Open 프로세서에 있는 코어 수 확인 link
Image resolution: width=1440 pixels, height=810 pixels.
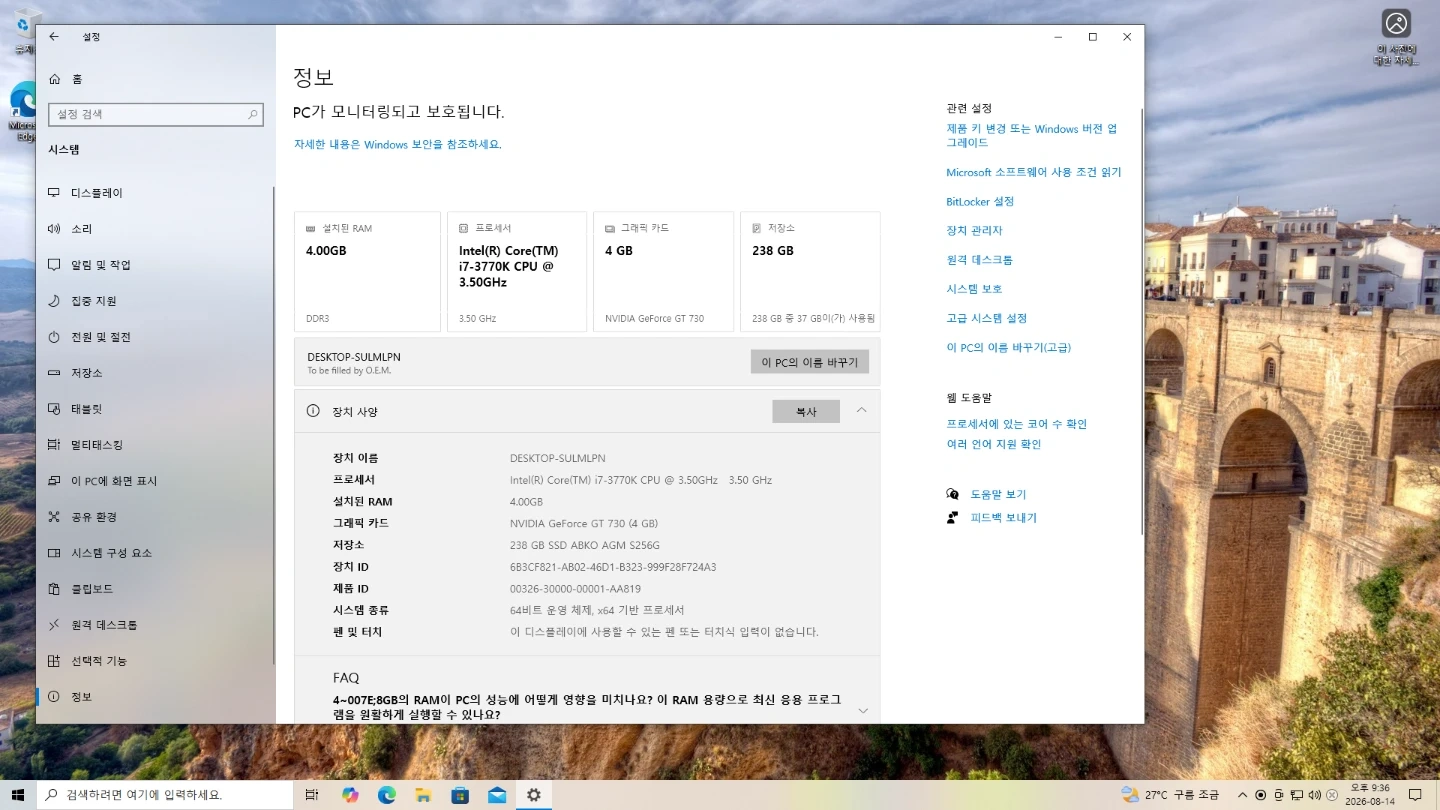[x=1017, y=424]
